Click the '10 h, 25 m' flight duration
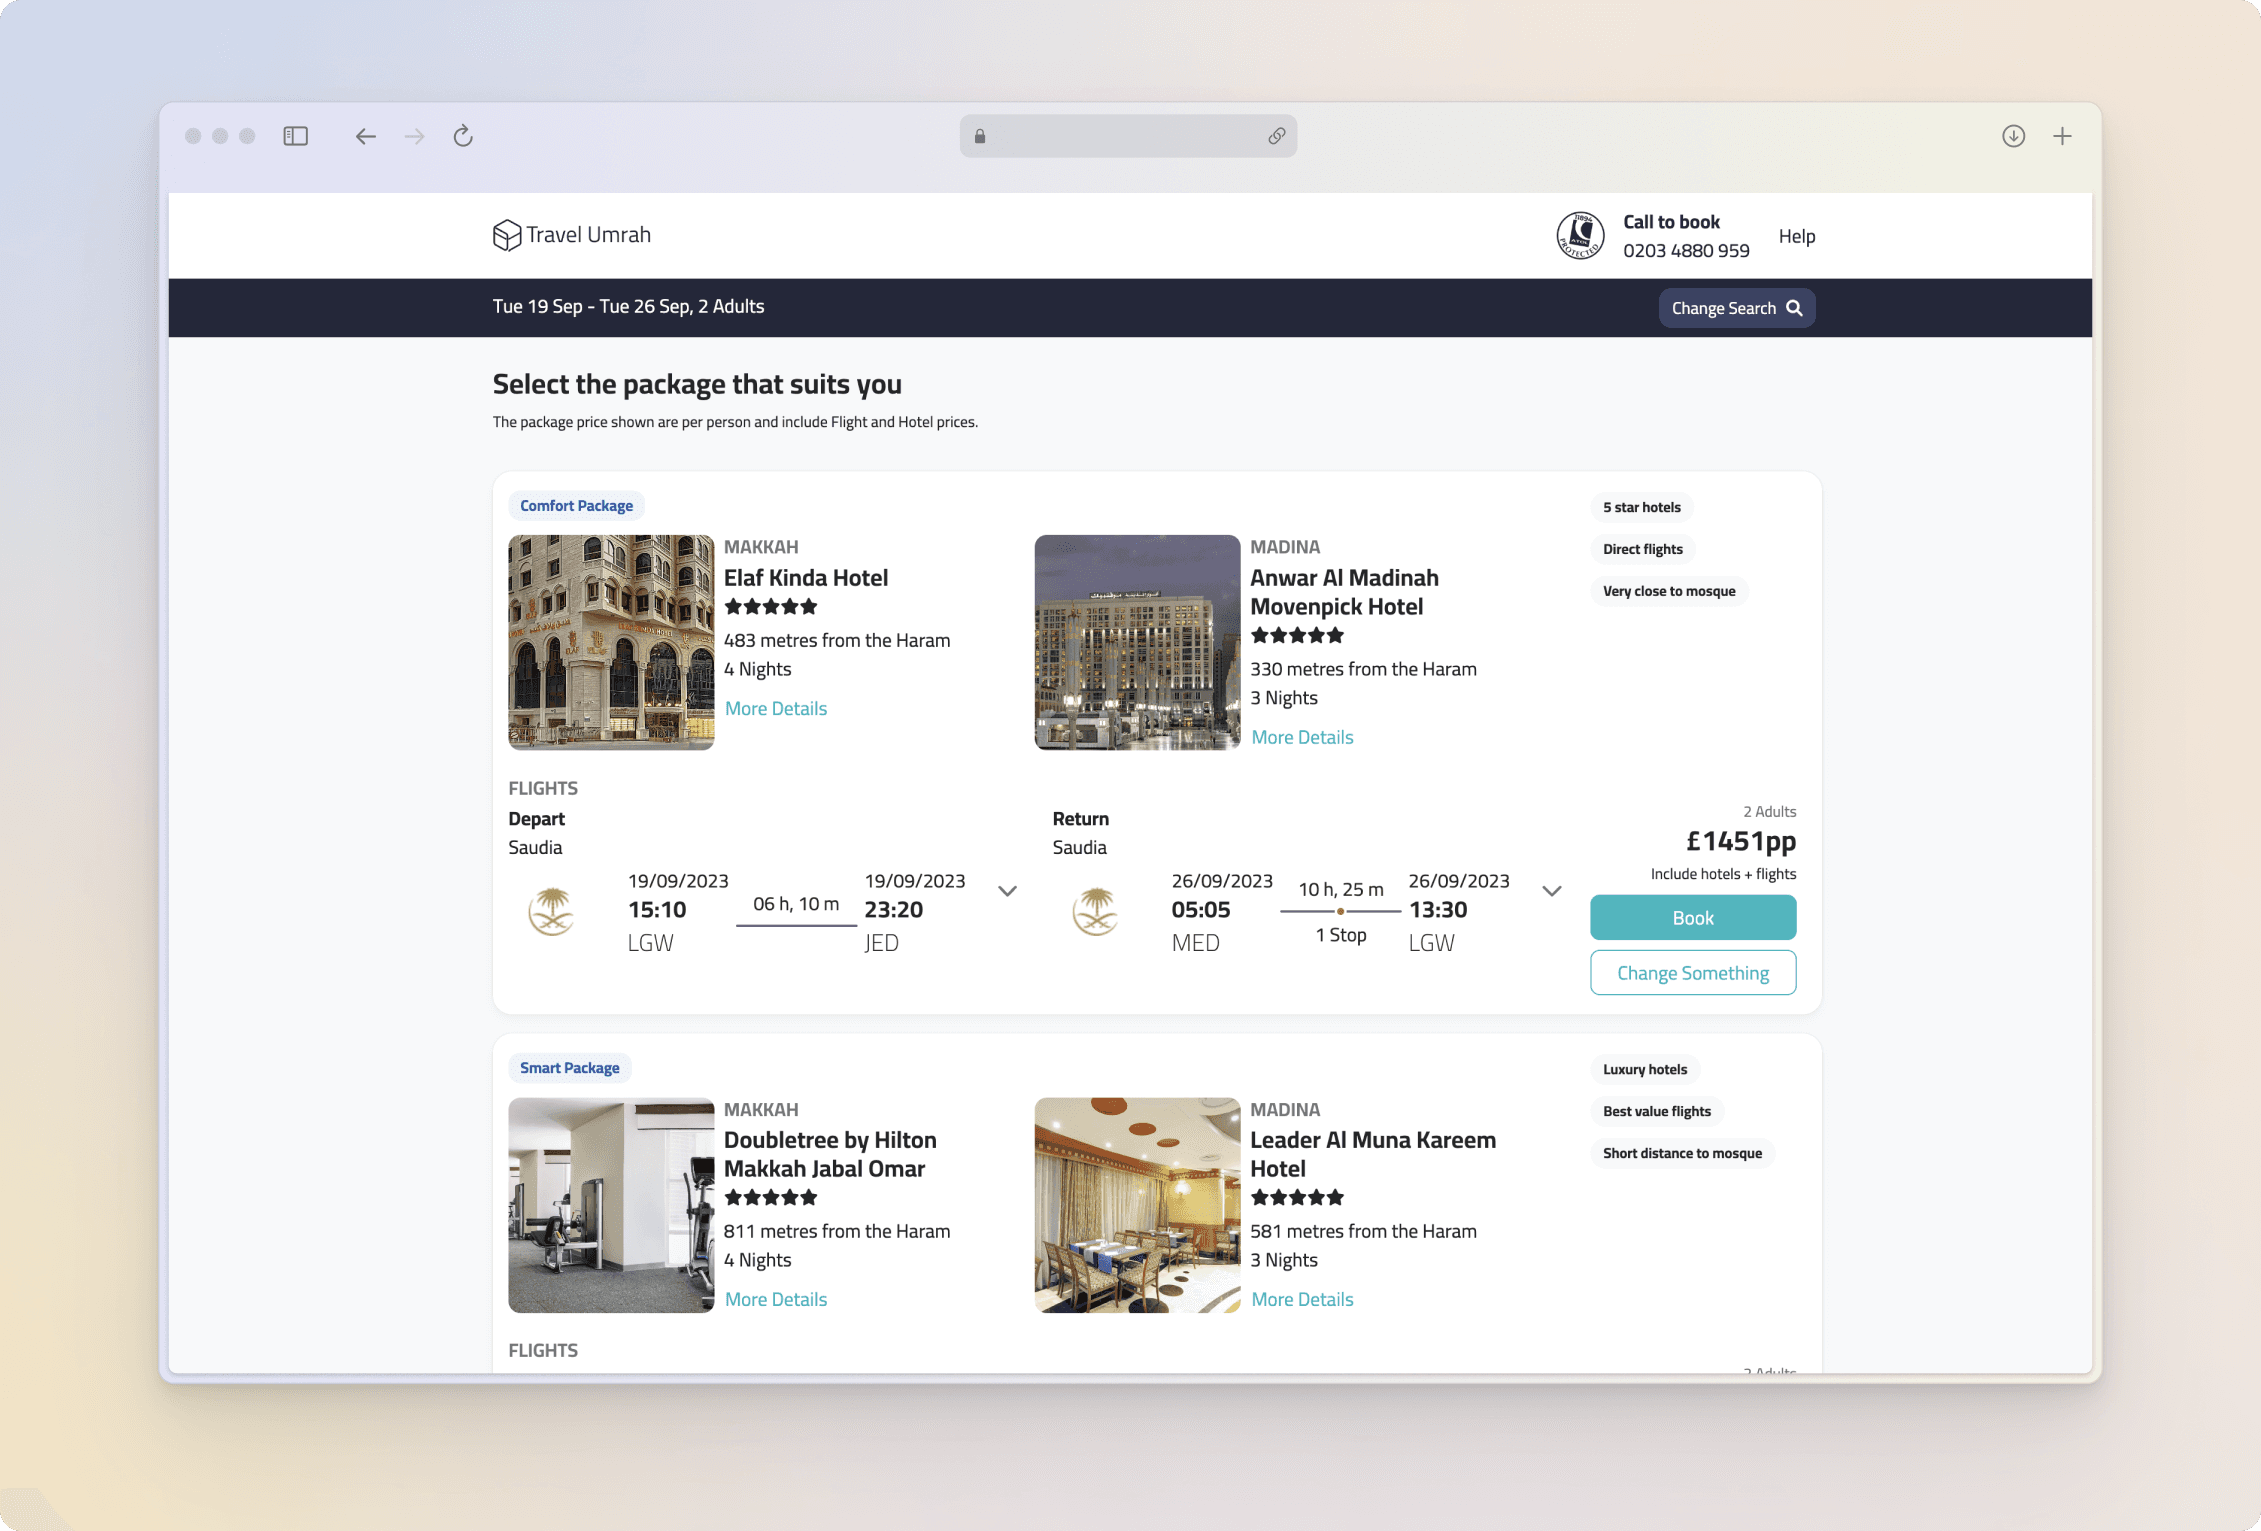The image size is (2261, 1531). tap(1341, 889)
